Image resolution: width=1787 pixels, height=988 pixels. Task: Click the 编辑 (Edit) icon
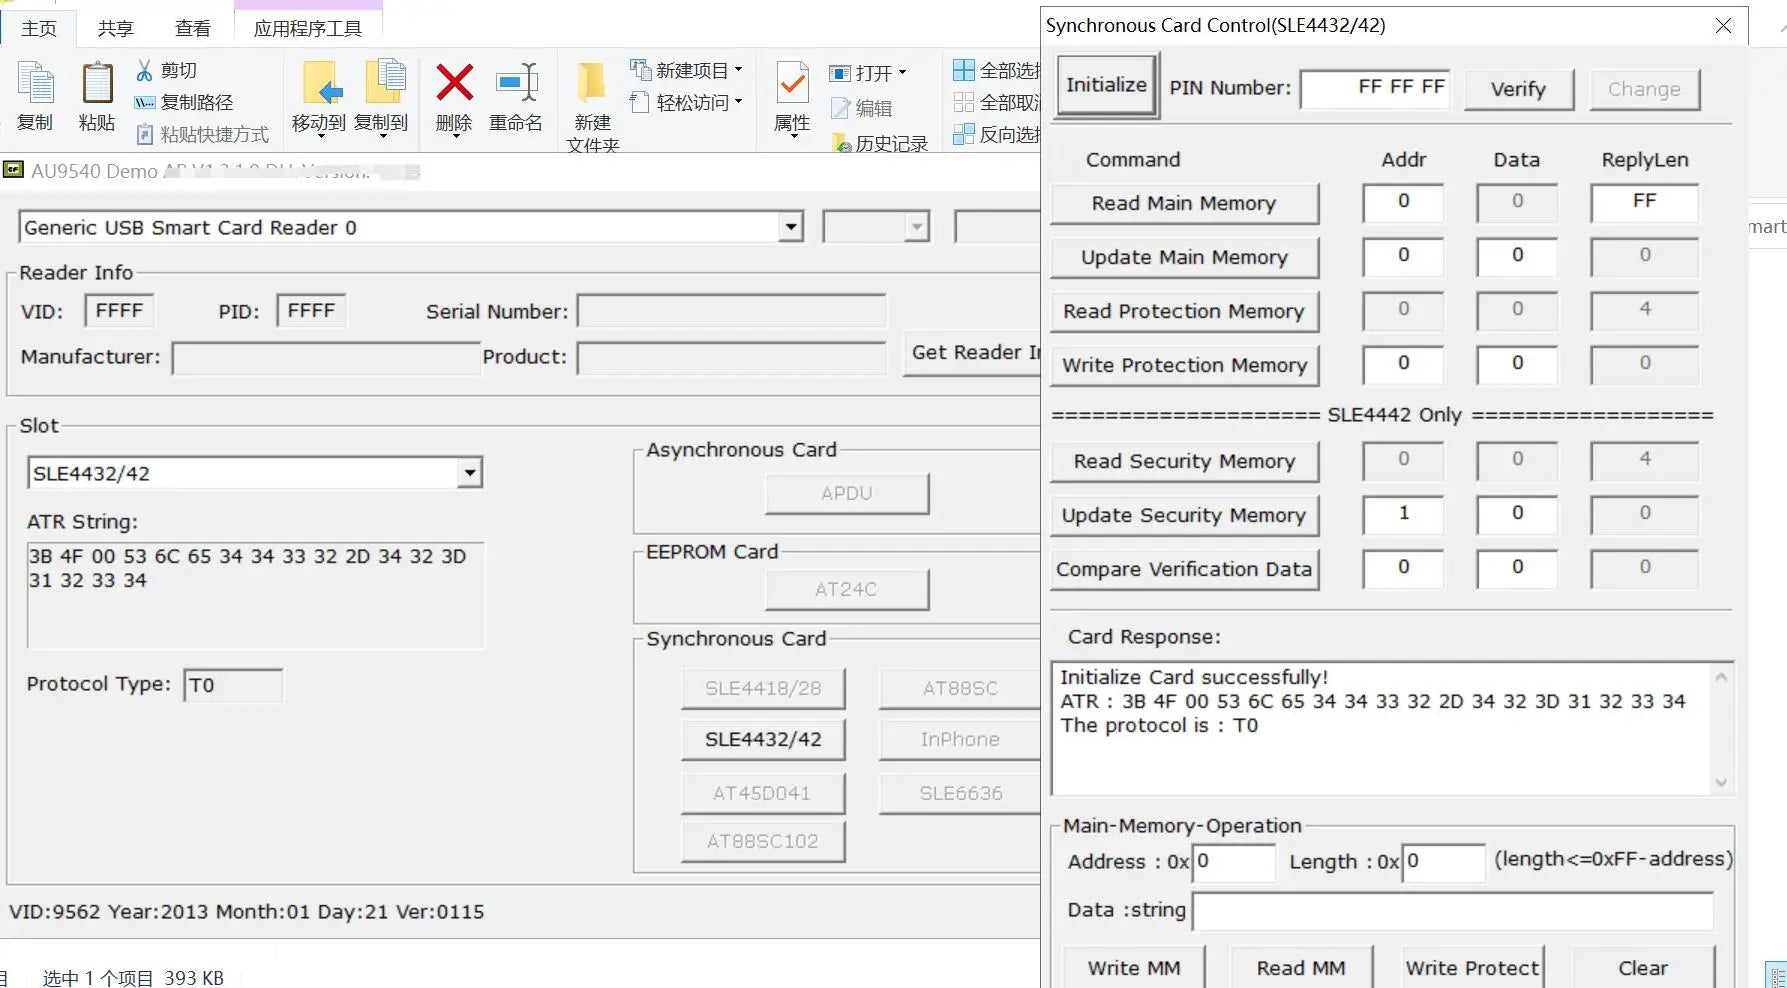click(862, 107)
